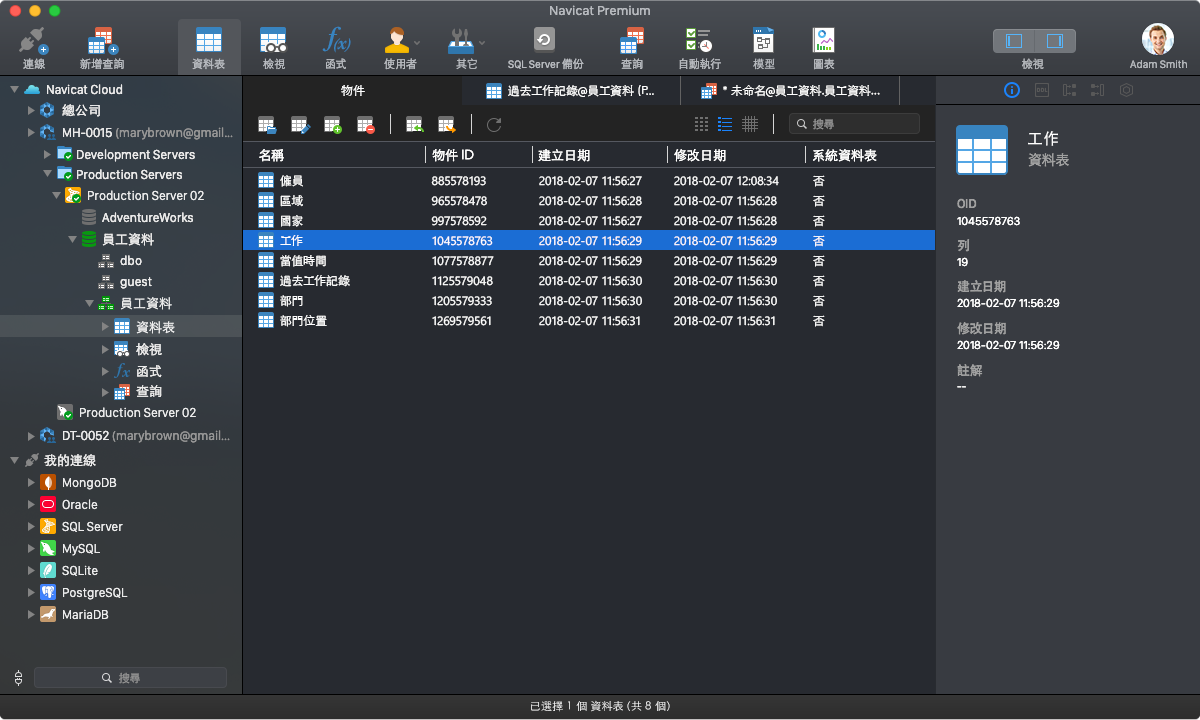Viewport: 1200px width, 720px height.
Task: Open the 函式 (Function) toolbar icon
Action: [336, 41]
